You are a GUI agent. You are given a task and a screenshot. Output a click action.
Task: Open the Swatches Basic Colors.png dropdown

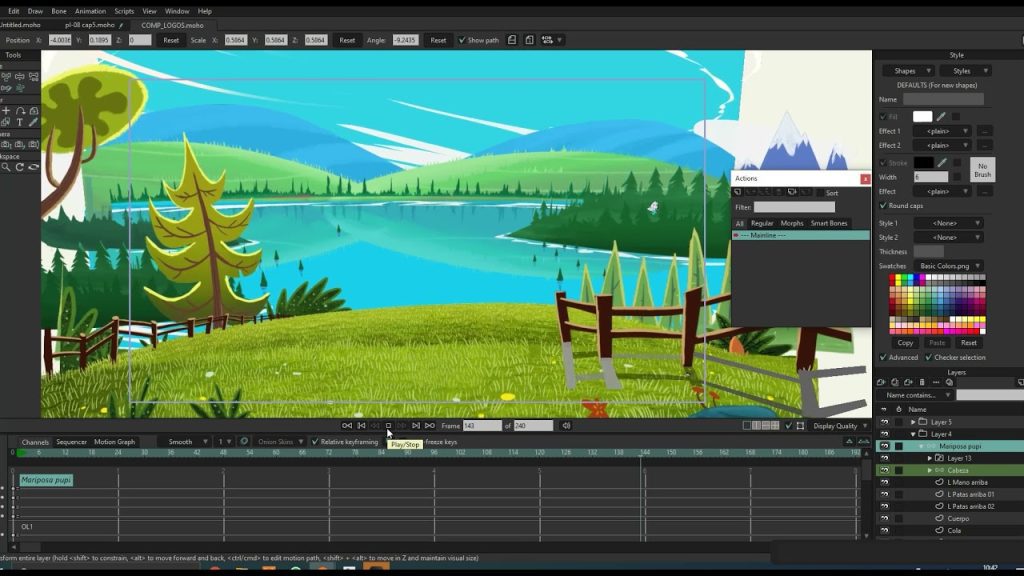[948, 266]
